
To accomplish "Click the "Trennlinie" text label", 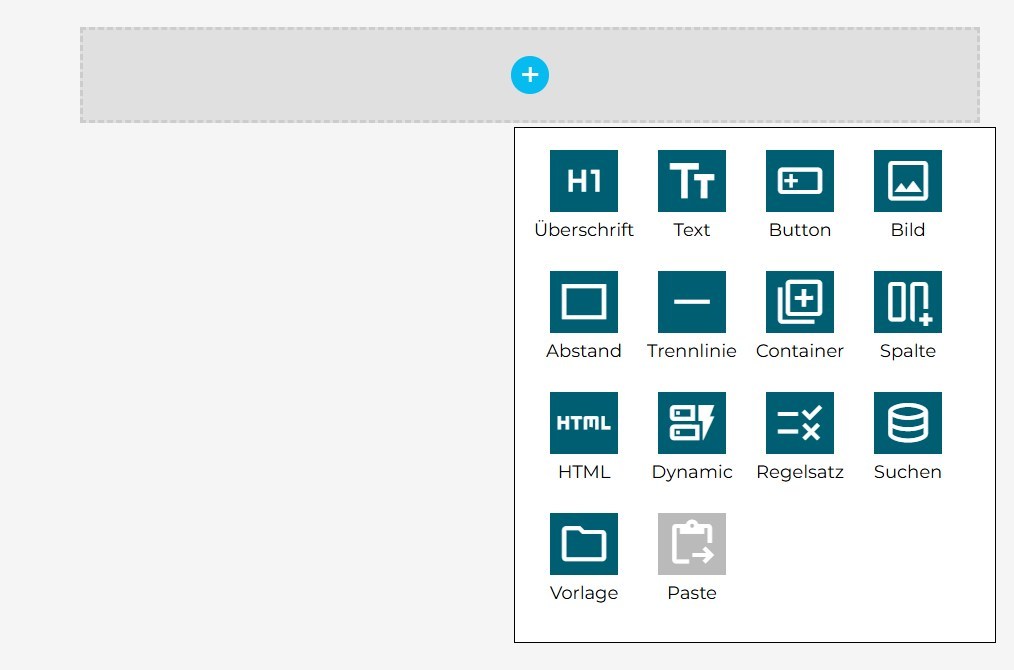I will (692, 351).
